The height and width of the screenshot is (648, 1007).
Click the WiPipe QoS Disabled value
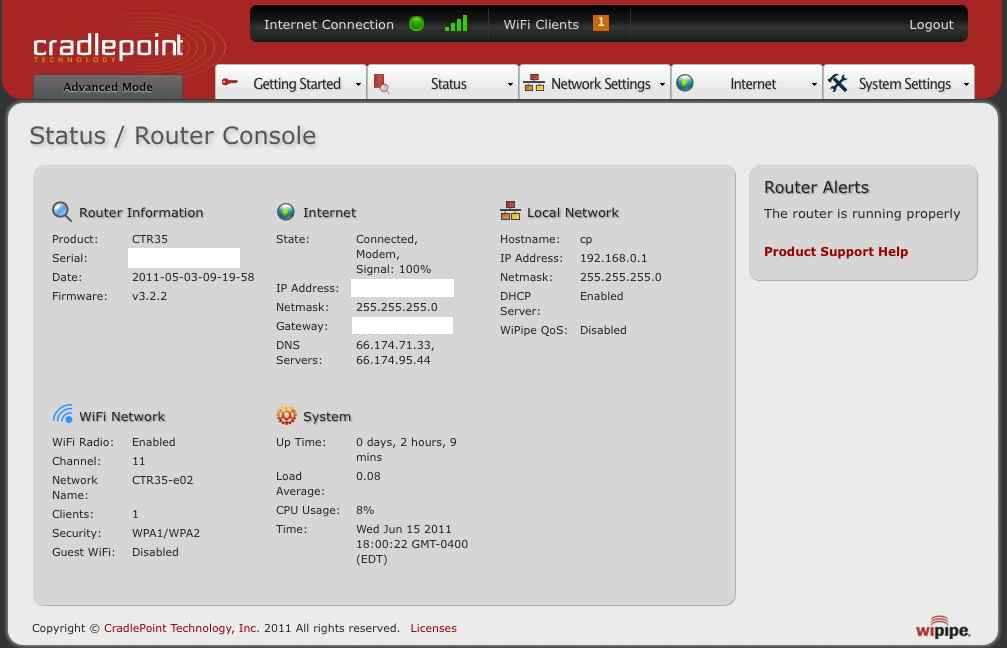click(x=603, y=330)
